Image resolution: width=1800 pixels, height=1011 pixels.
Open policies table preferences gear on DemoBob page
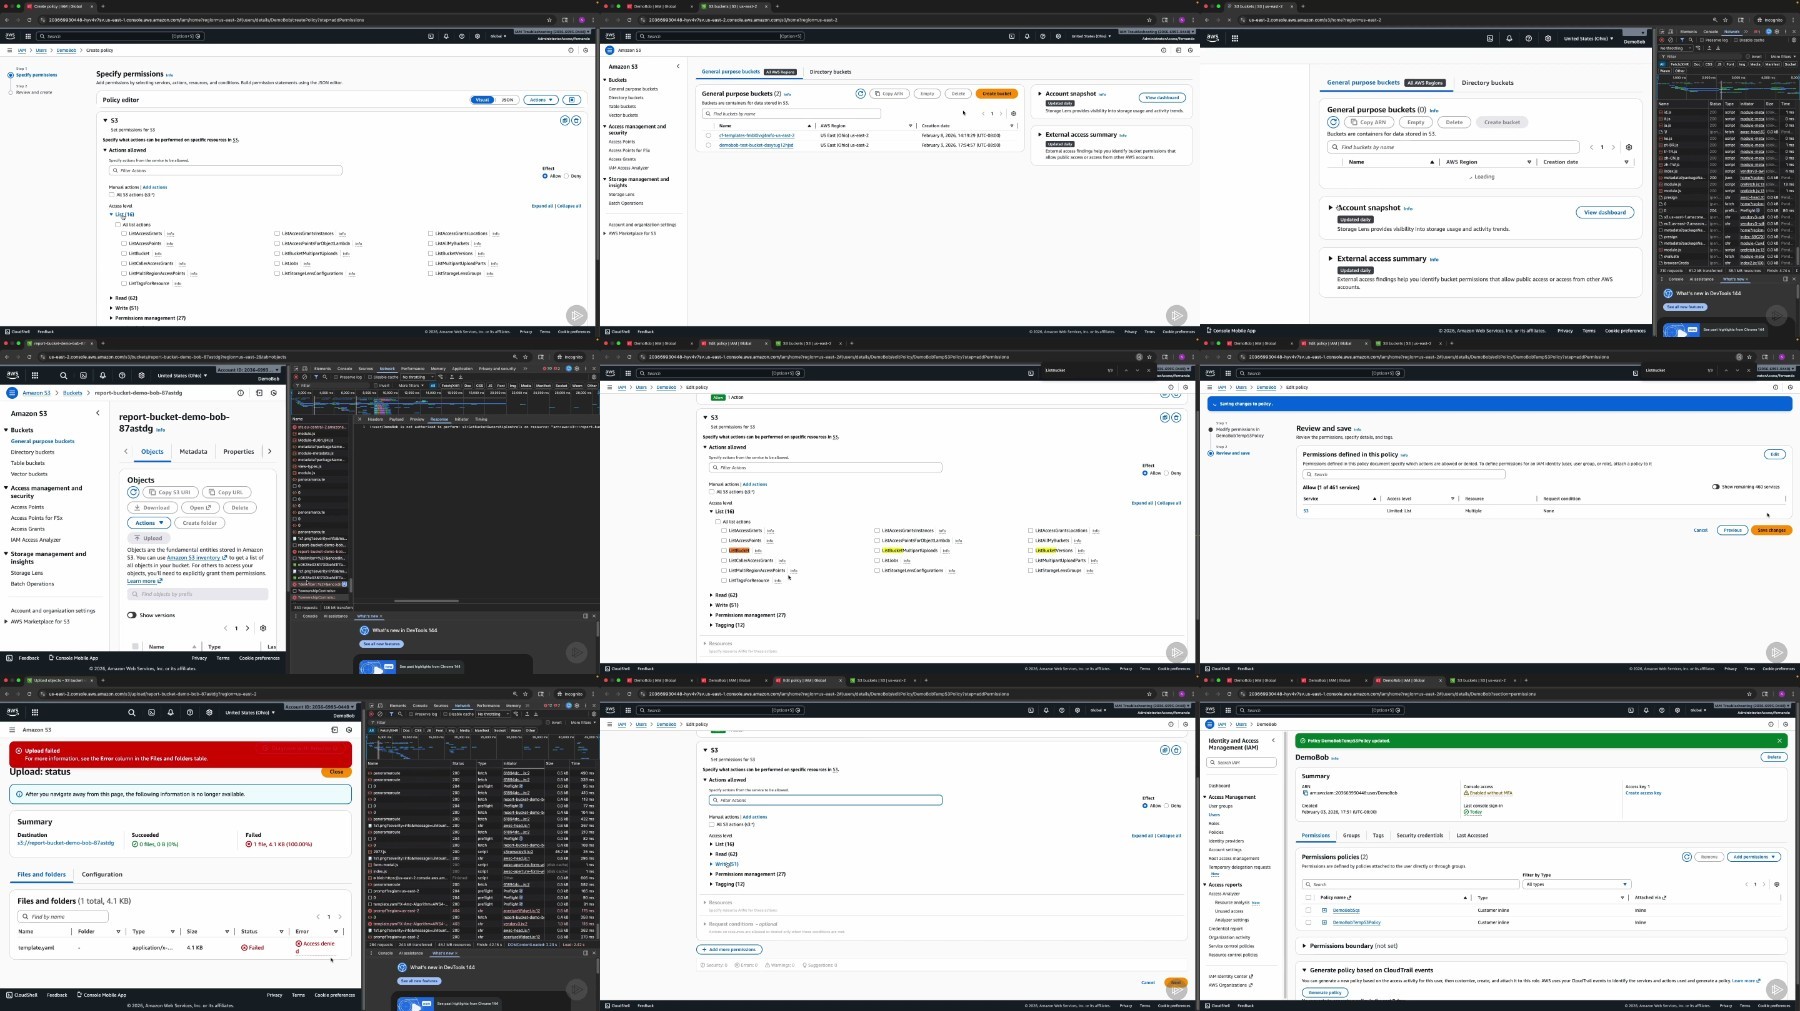point(1777,884)
